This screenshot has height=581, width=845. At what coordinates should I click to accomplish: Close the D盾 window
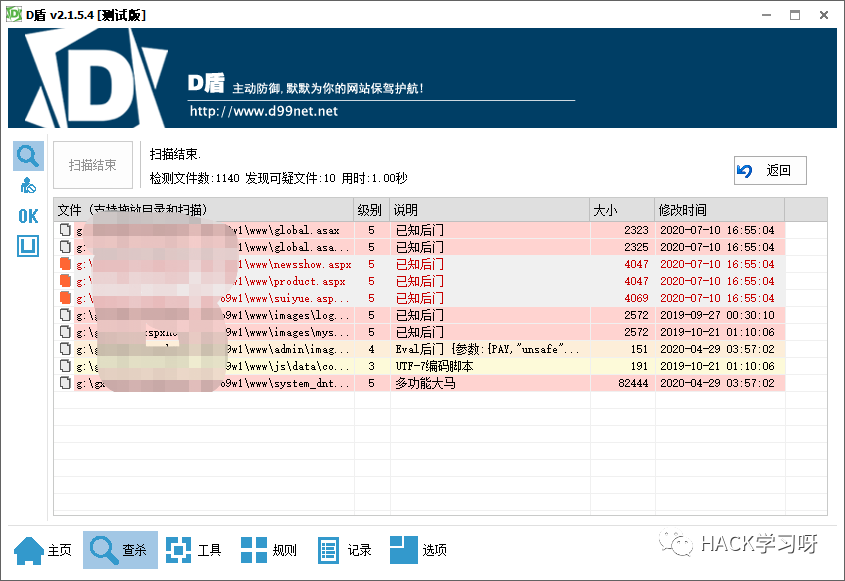[x=824, y=15]
